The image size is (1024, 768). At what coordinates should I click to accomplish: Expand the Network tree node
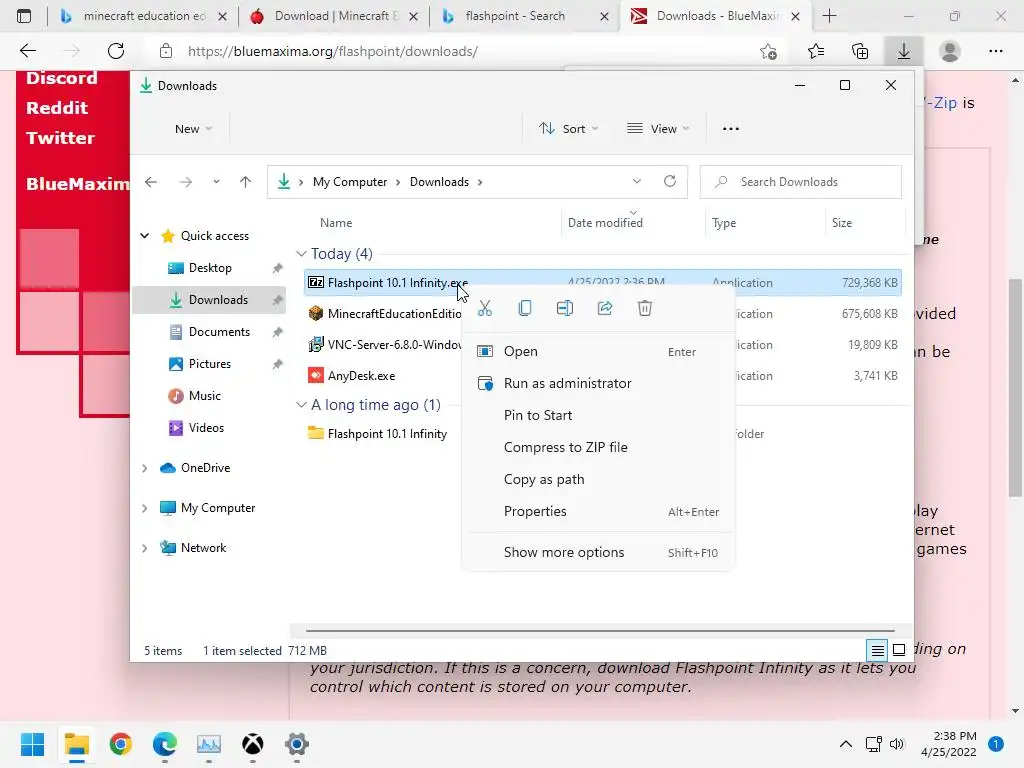[x=145, y=548]
